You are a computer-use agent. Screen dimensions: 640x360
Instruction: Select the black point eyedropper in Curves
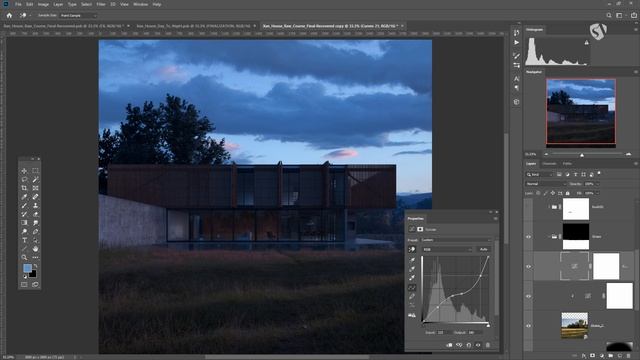(x=412, y=260)
